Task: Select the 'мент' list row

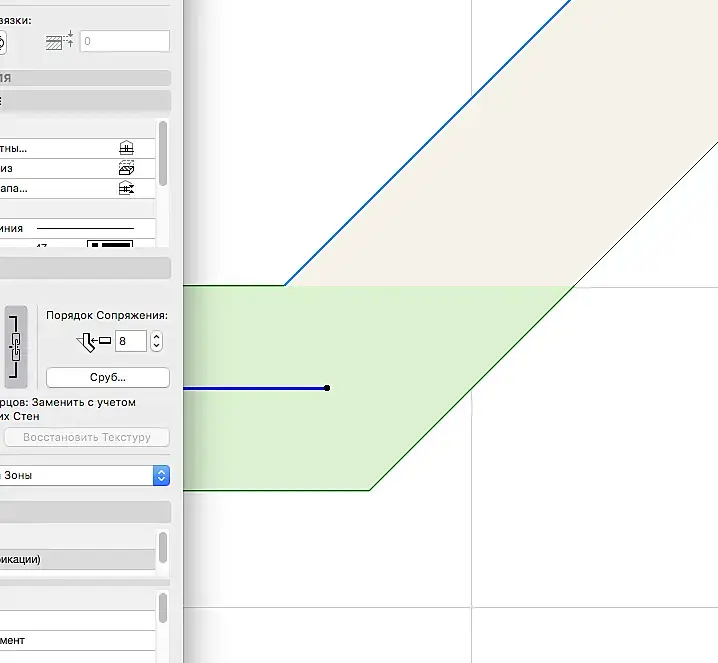Action: tap(77, 641)
